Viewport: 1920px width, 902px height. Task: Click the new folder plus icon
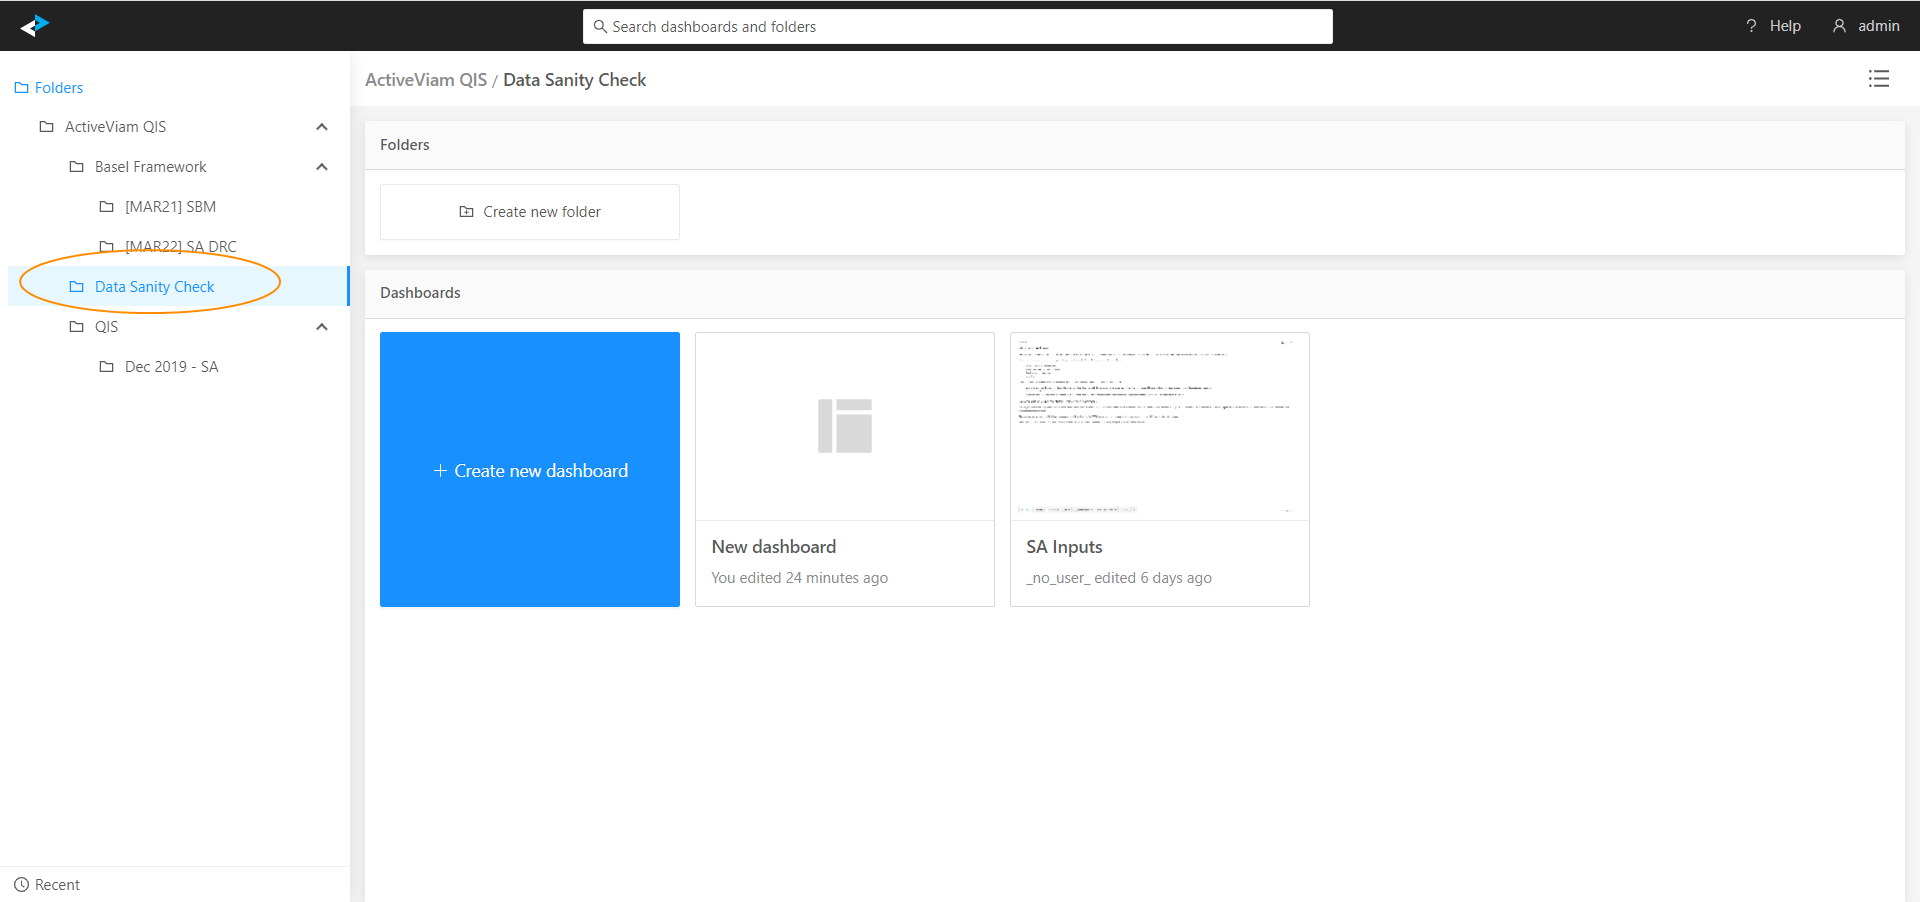coord(466,212)
